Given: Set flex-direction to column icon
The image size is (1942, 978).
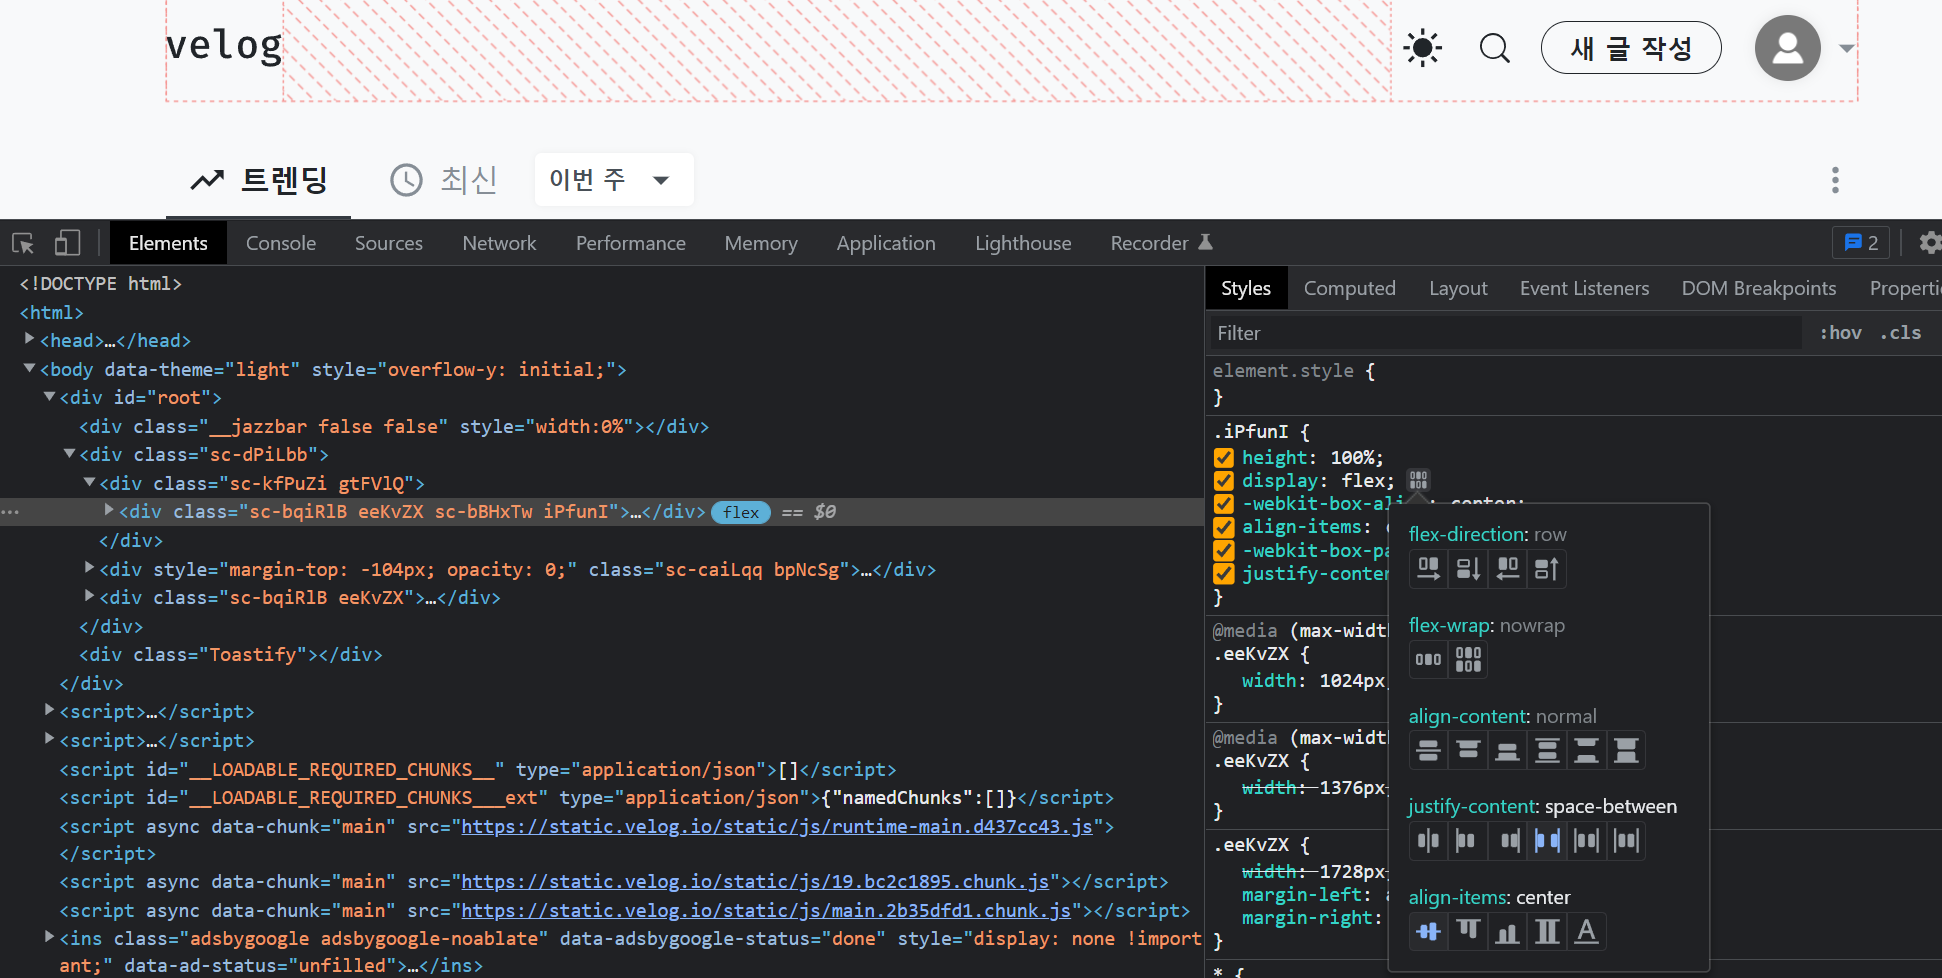Looking at the screenshot, I should 1468,569.
